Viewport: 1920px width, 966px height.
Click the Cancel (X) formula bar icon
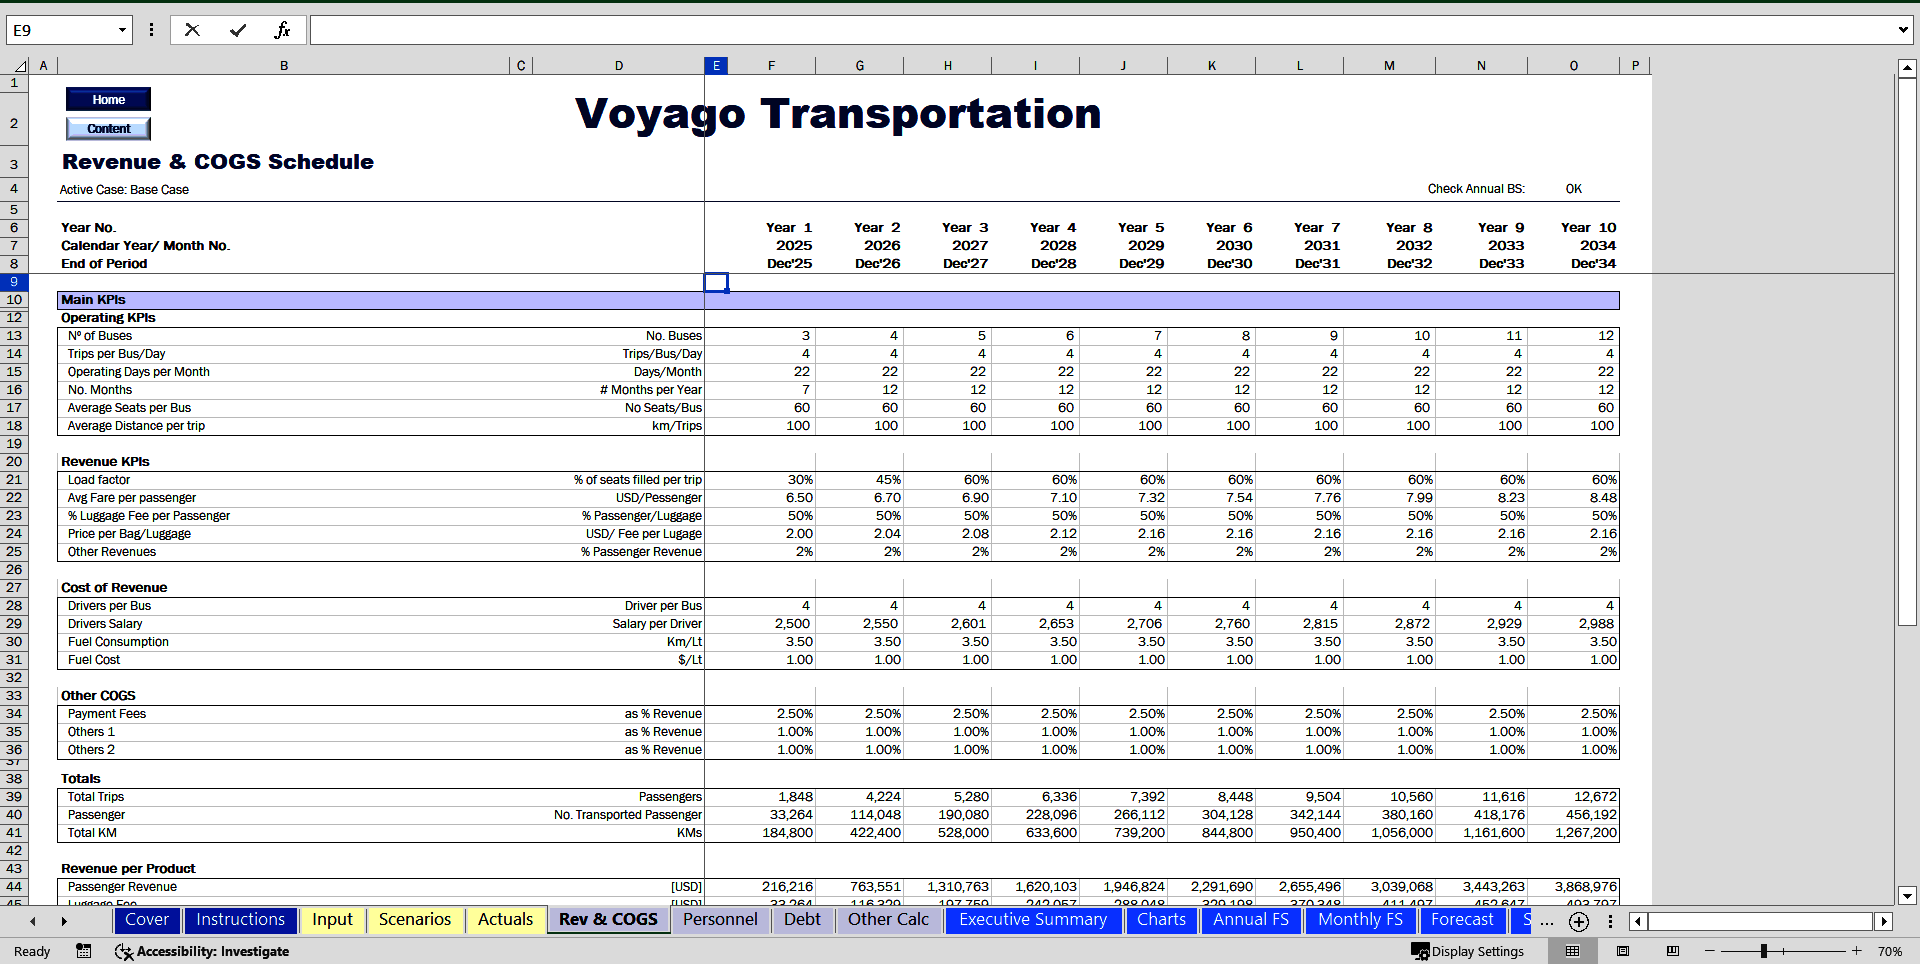(x=192, y=30)
